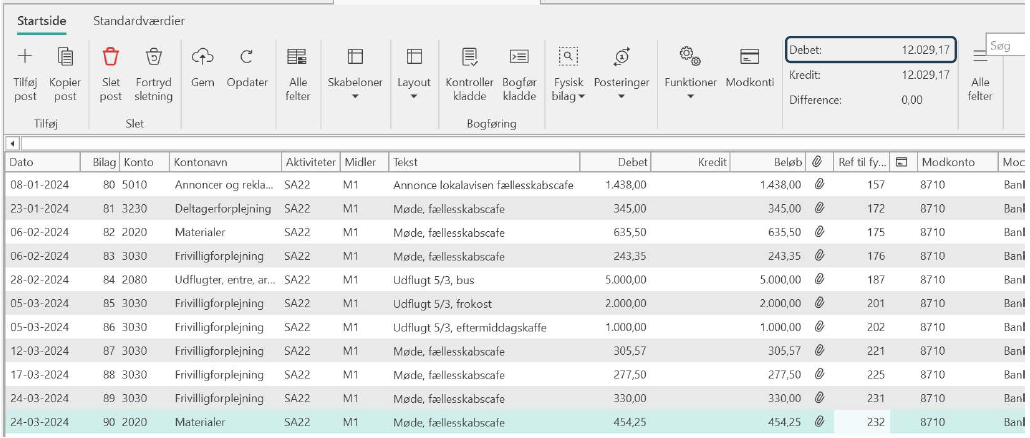Click paperclip icon in bilag 83 row
This screenshot has width=1030, height=438.
pyautogui.click(x=819, y=256)
